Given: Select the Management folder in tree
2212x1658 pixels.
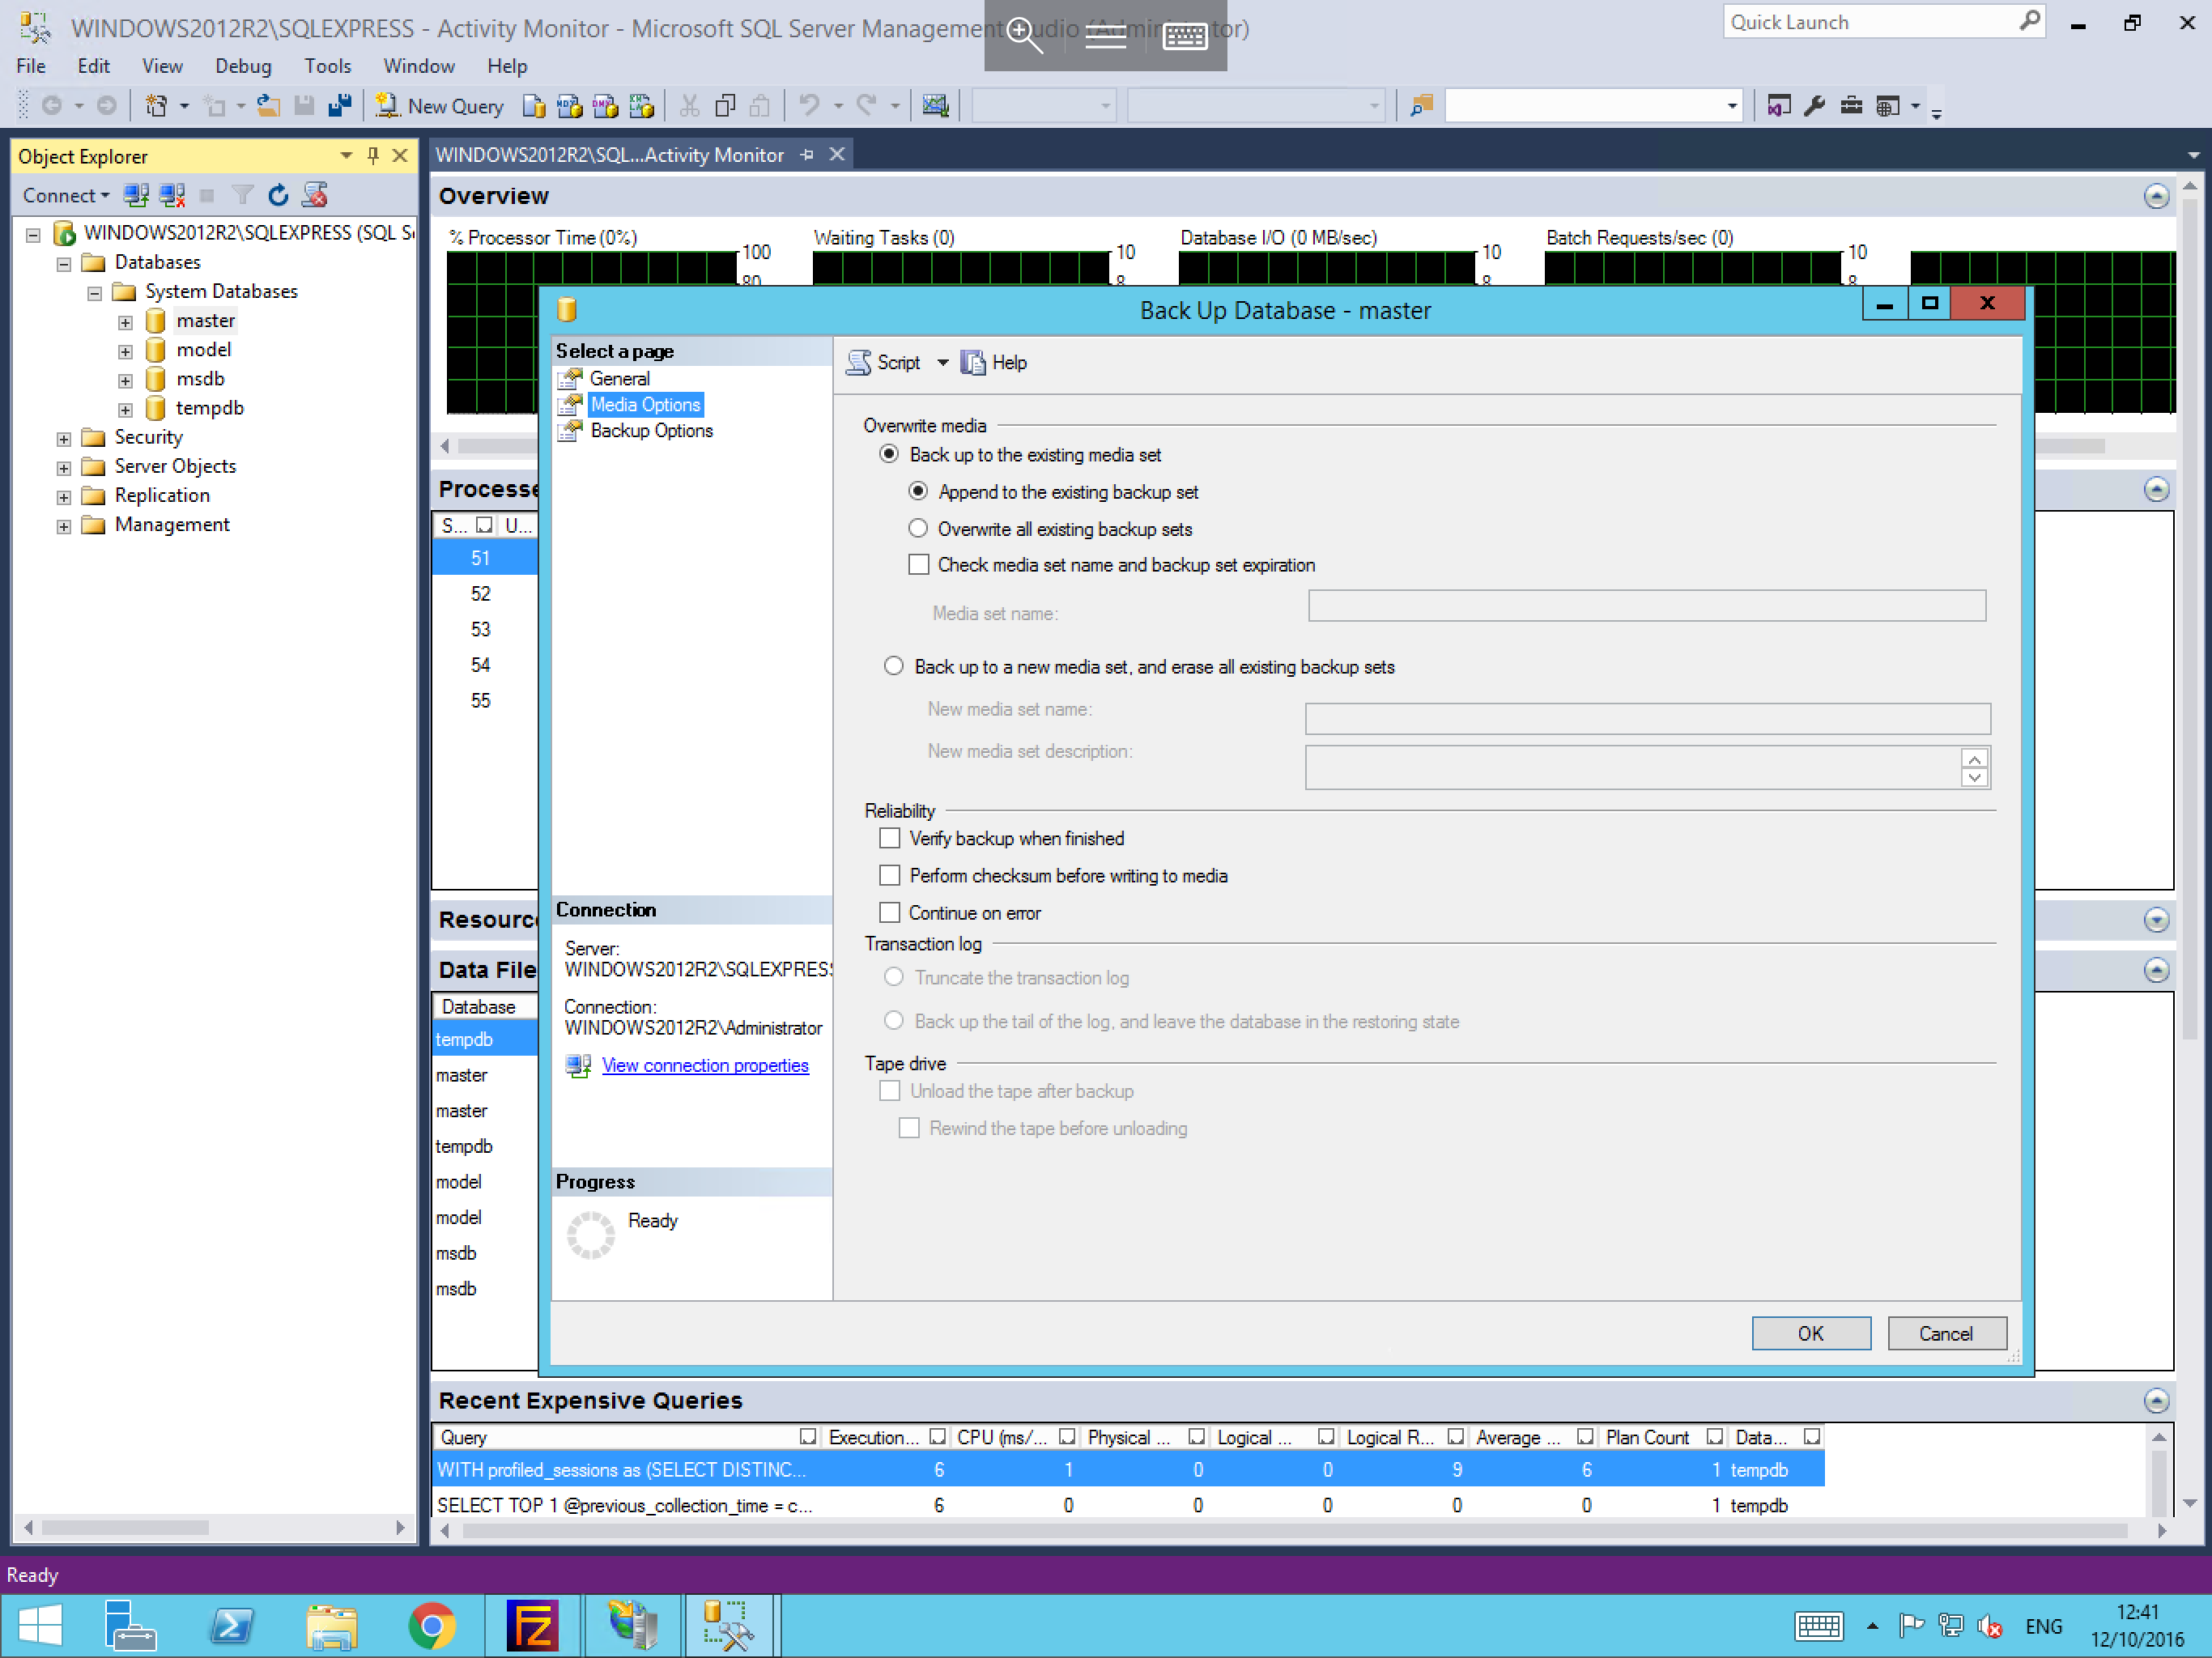Looking at the screenshot, I should (171, 524).
